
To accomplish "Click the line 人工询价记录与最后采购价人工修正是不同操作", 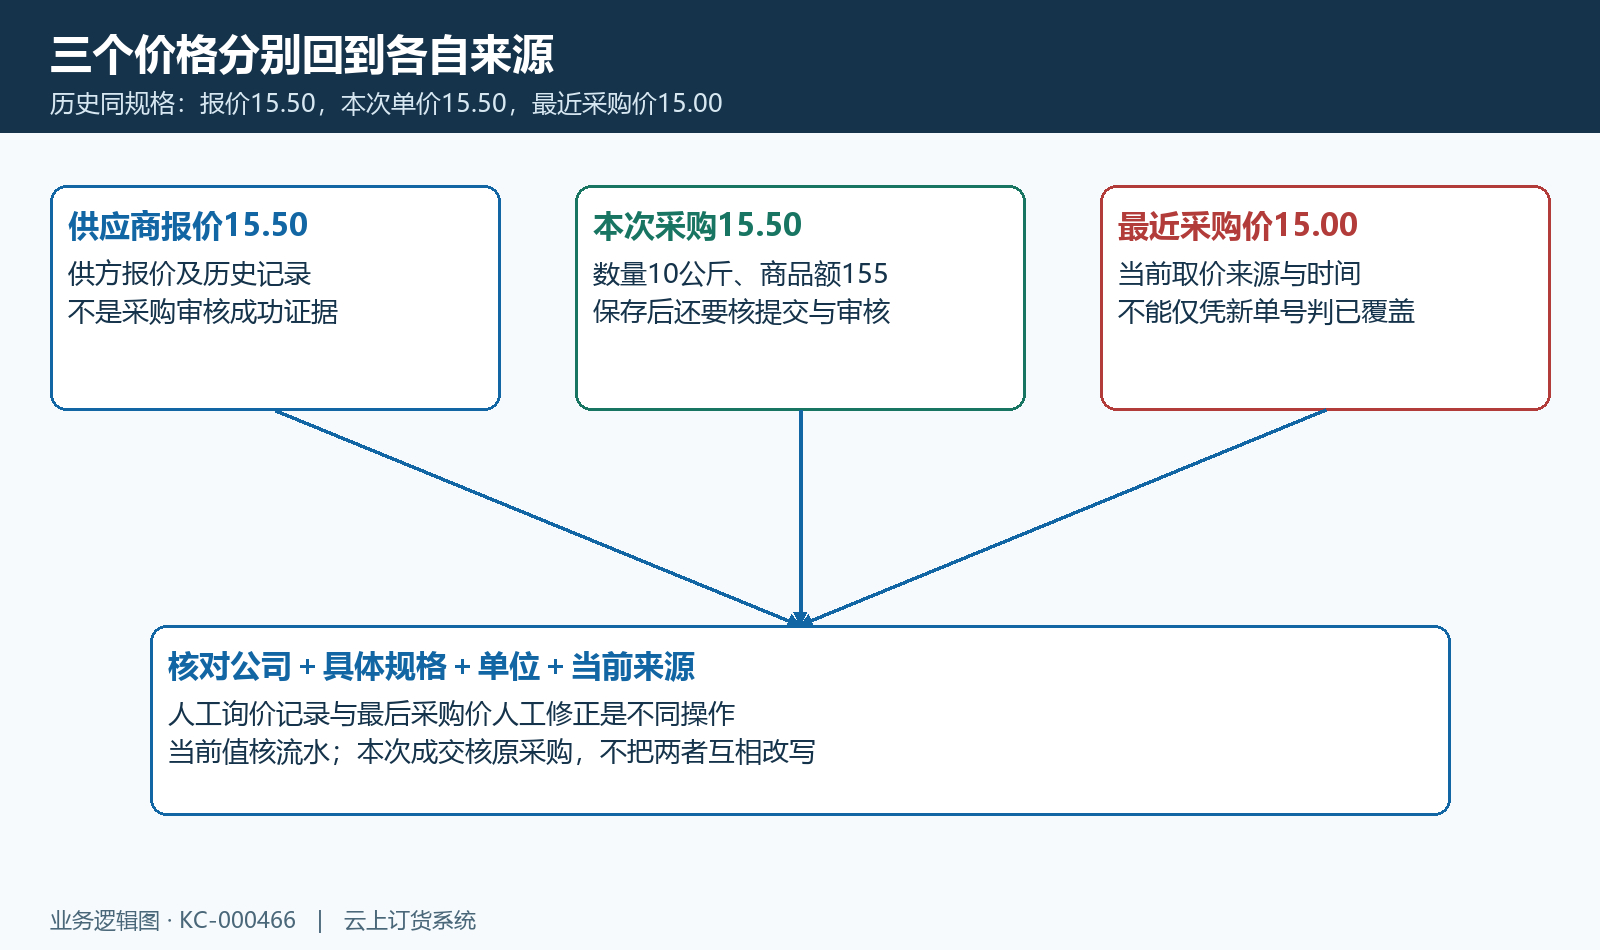I will [451, 714].
